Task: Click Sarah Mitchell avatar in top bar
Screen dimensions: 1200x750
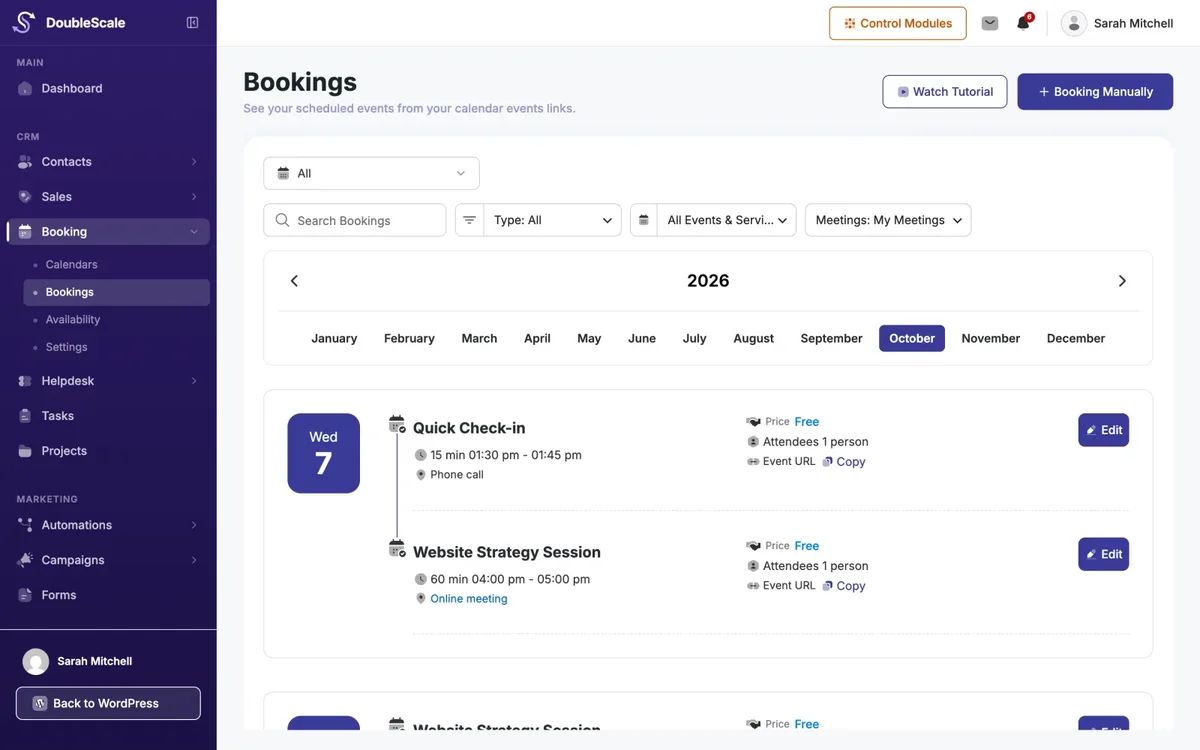Action: click(x=1074, y=23)
